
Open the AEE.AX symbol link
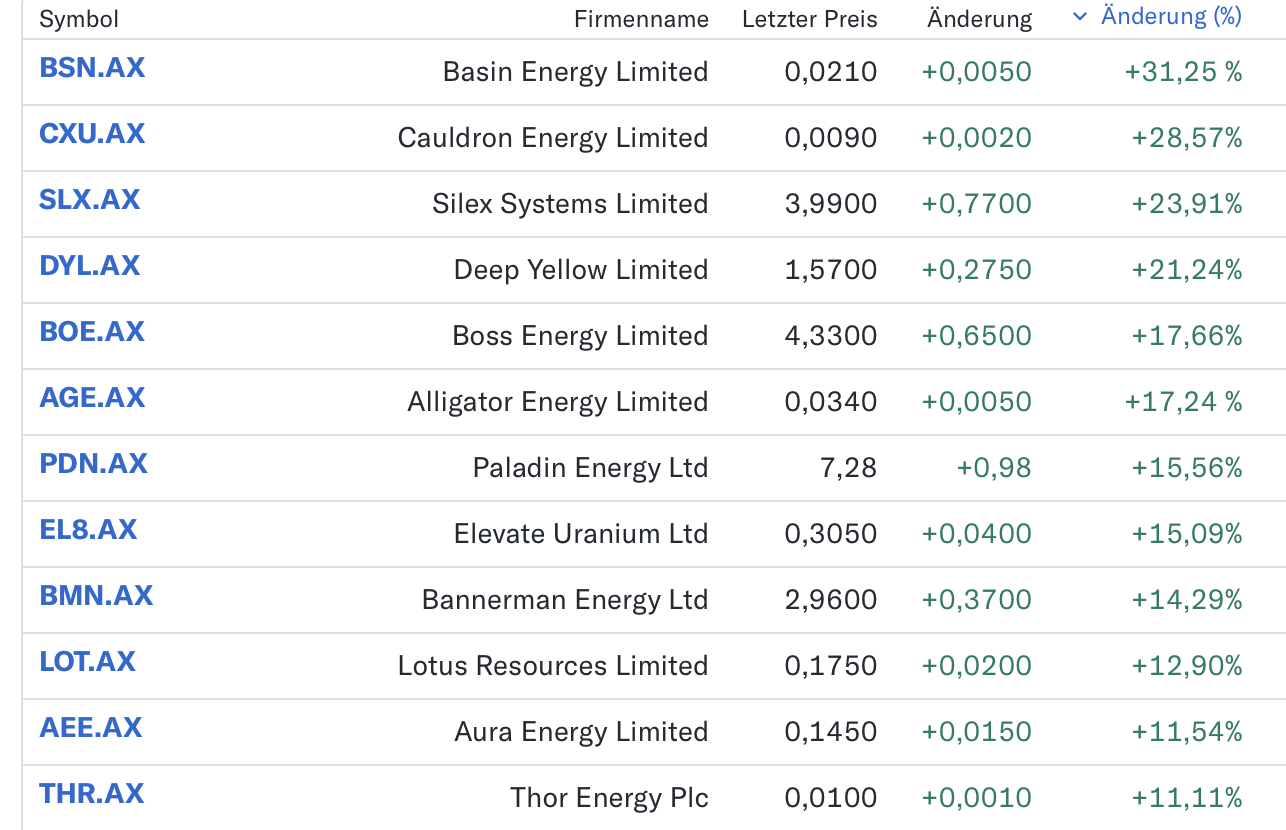pyautogui.click(x=91, y=728)
